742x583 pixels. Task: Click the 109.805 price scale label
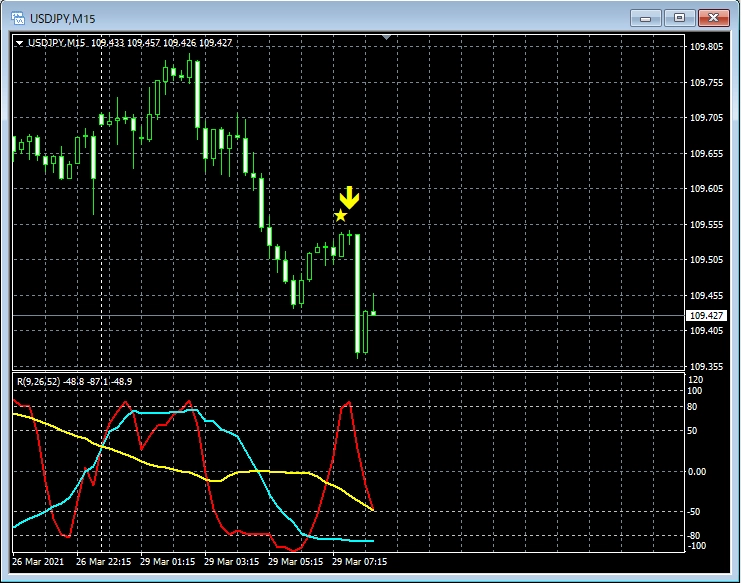tap(706, 47)
